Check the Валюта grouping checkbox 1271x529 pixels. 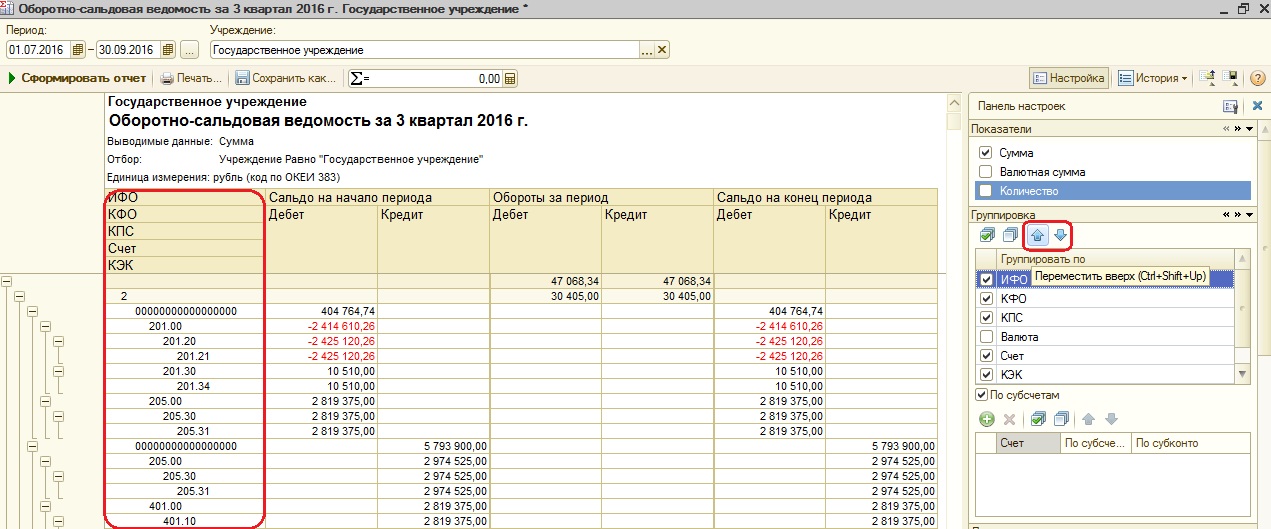pos(987,337)
